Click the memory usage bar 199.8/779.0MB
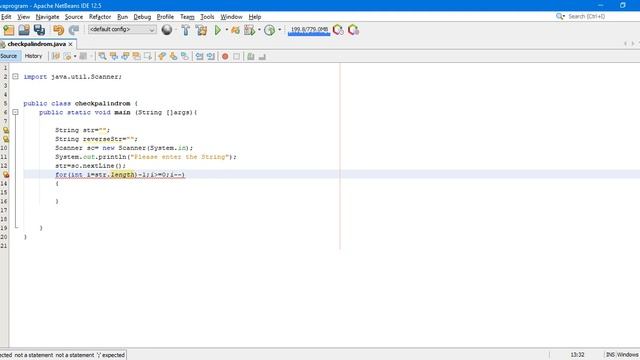This screenshot has width=640, height=360. pyautogui.click(x=309, y=30)
